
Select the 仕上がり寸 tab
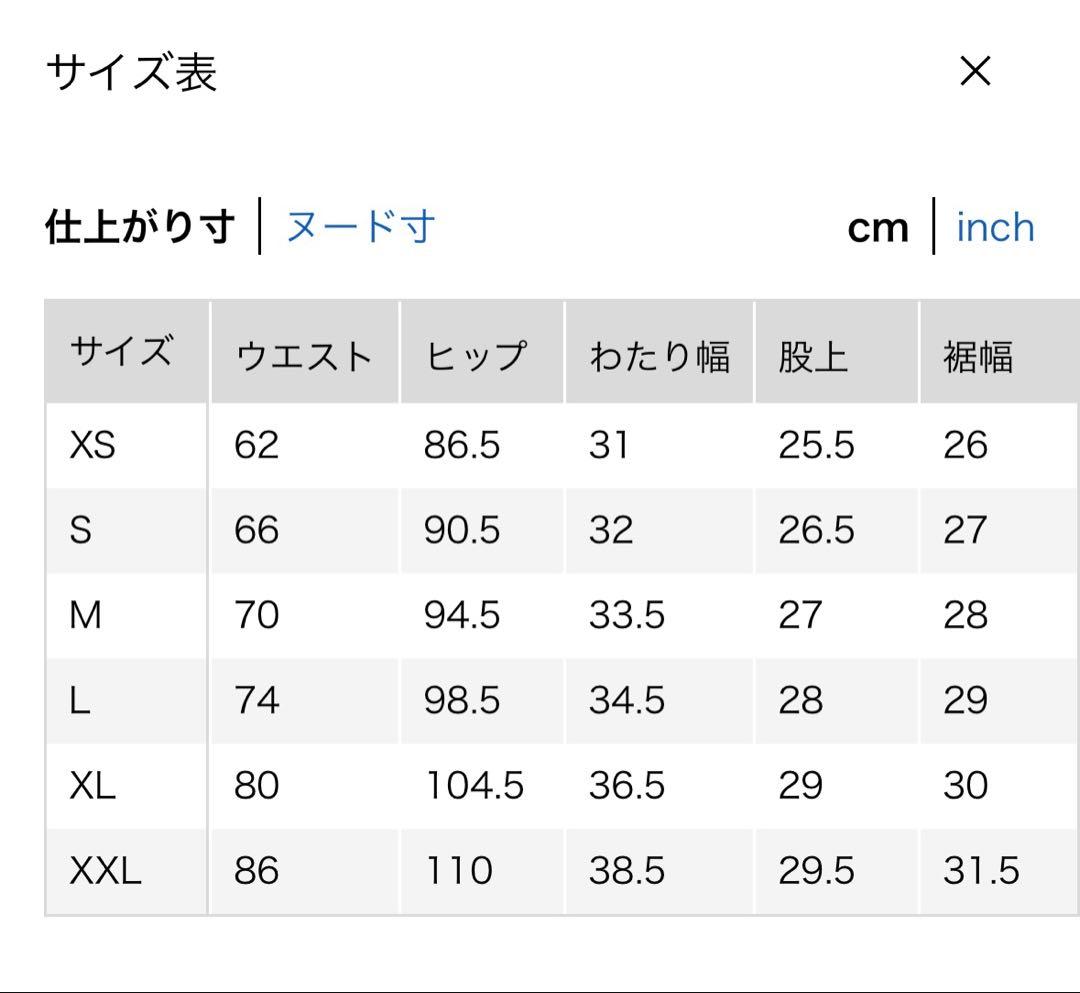pyautogui.click(x=140, y=227)
